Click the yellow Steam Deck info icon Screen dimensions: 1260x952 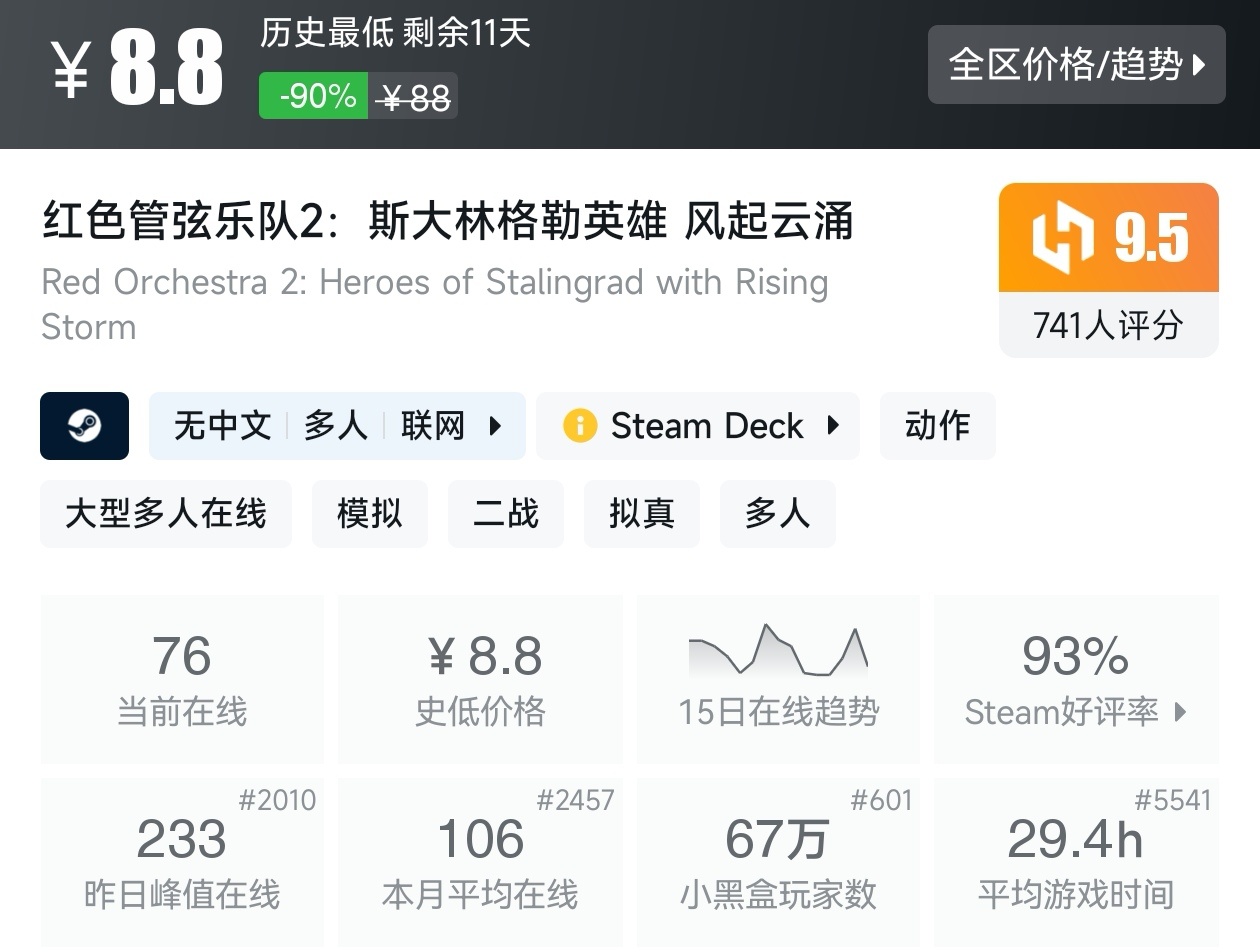point(580,426)
